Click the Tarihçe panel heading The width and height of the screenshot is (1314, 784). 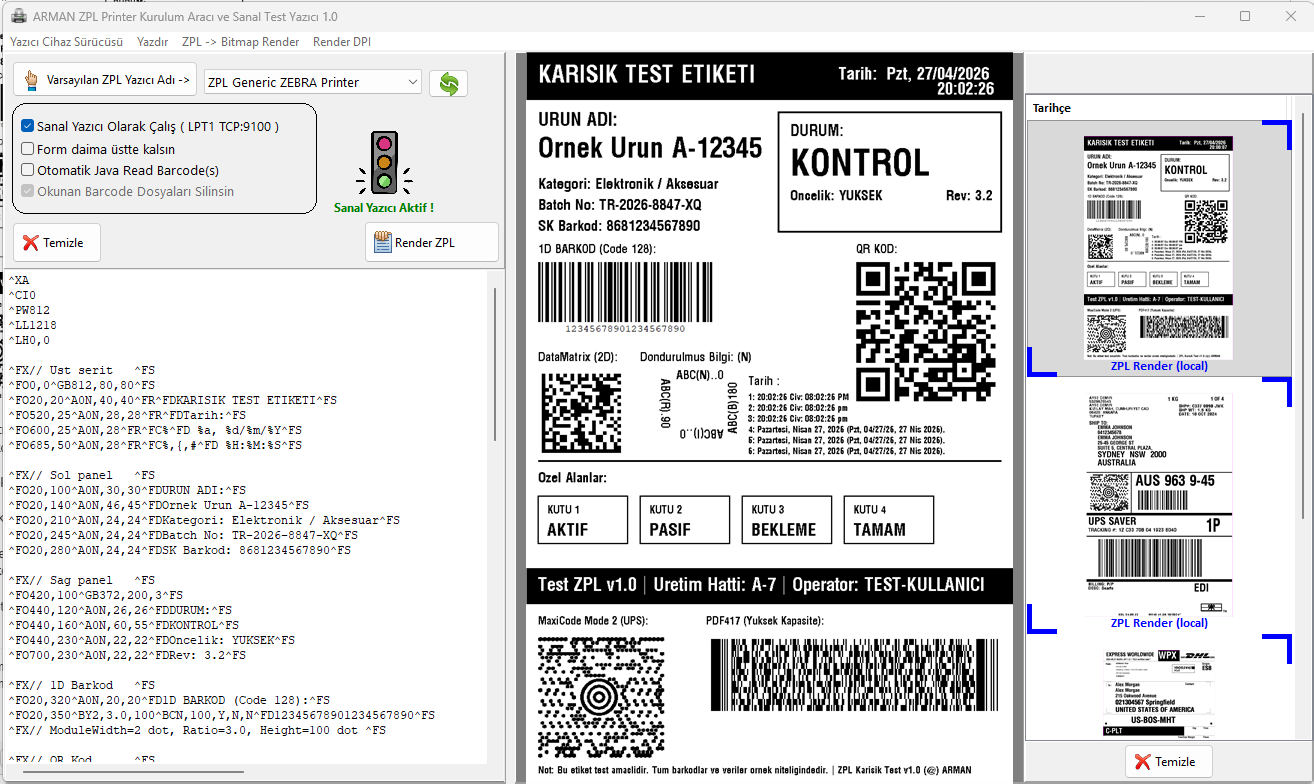1051,108
